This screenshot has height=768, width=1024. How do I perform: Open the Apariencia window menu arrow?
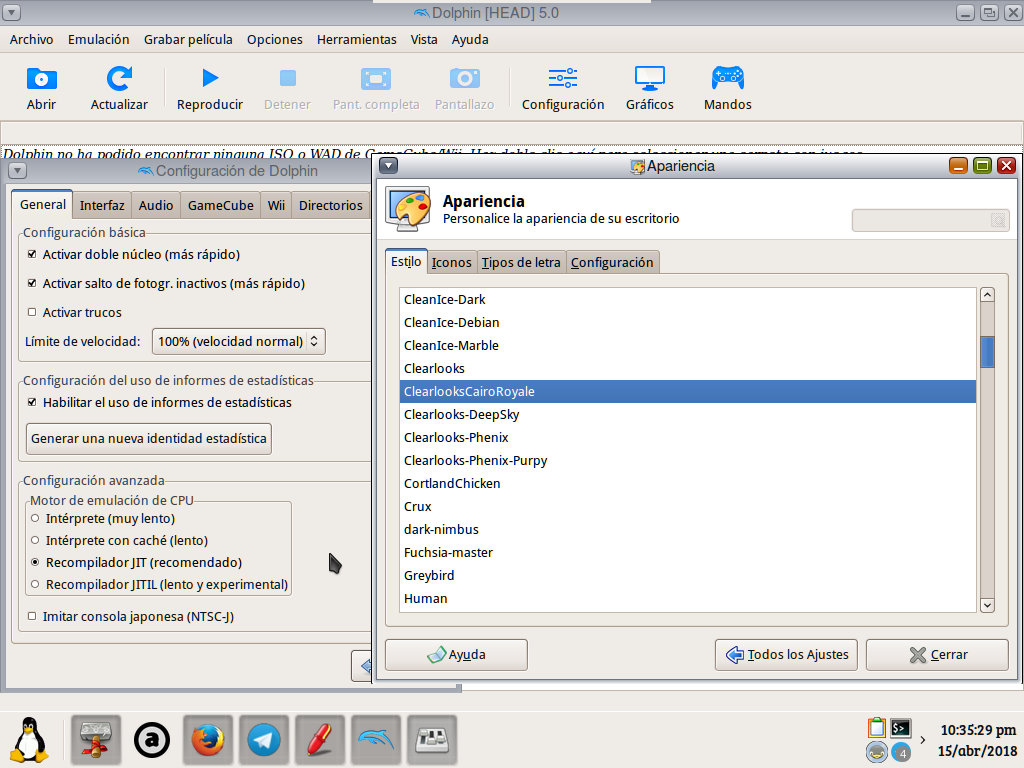[389, 165]
